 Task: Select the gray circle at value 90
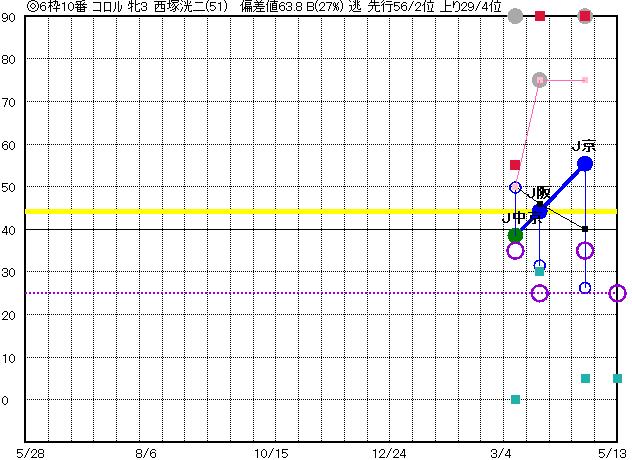(x=515, y=16)
